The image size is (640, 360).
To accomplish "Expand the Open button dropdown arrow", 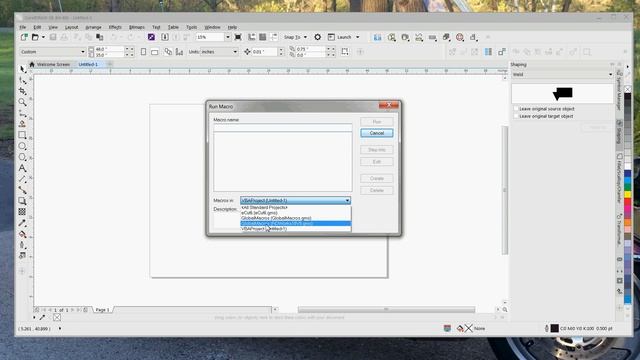I will (x=43, y=37).
